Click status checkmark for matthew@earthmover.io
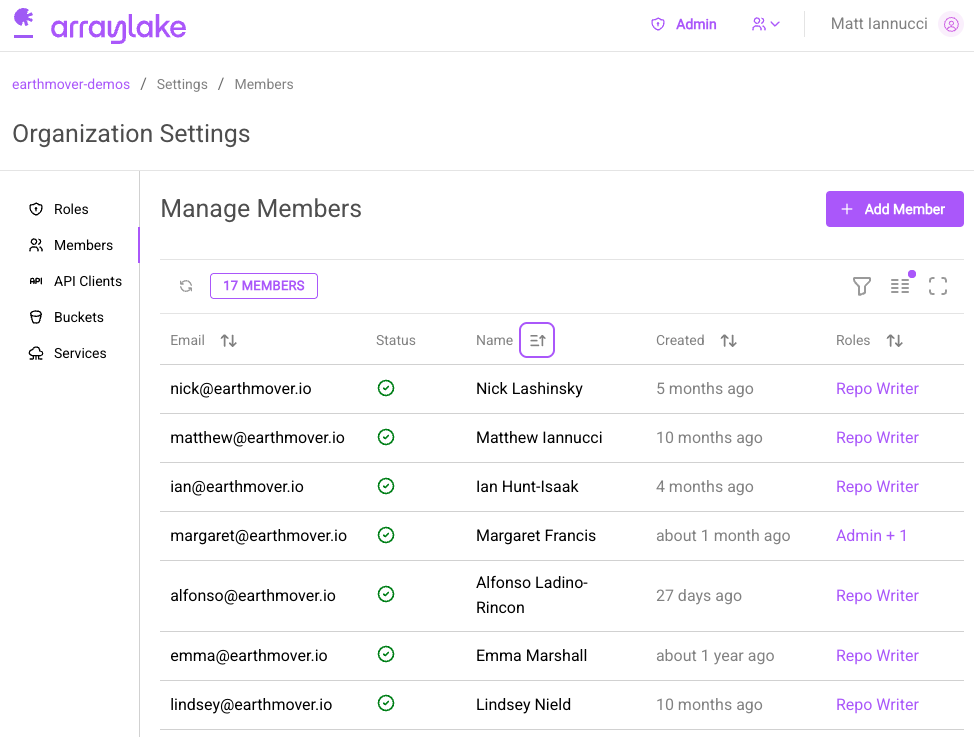Image resolution: width=974 pixels, height=737 pixels. 386,437
